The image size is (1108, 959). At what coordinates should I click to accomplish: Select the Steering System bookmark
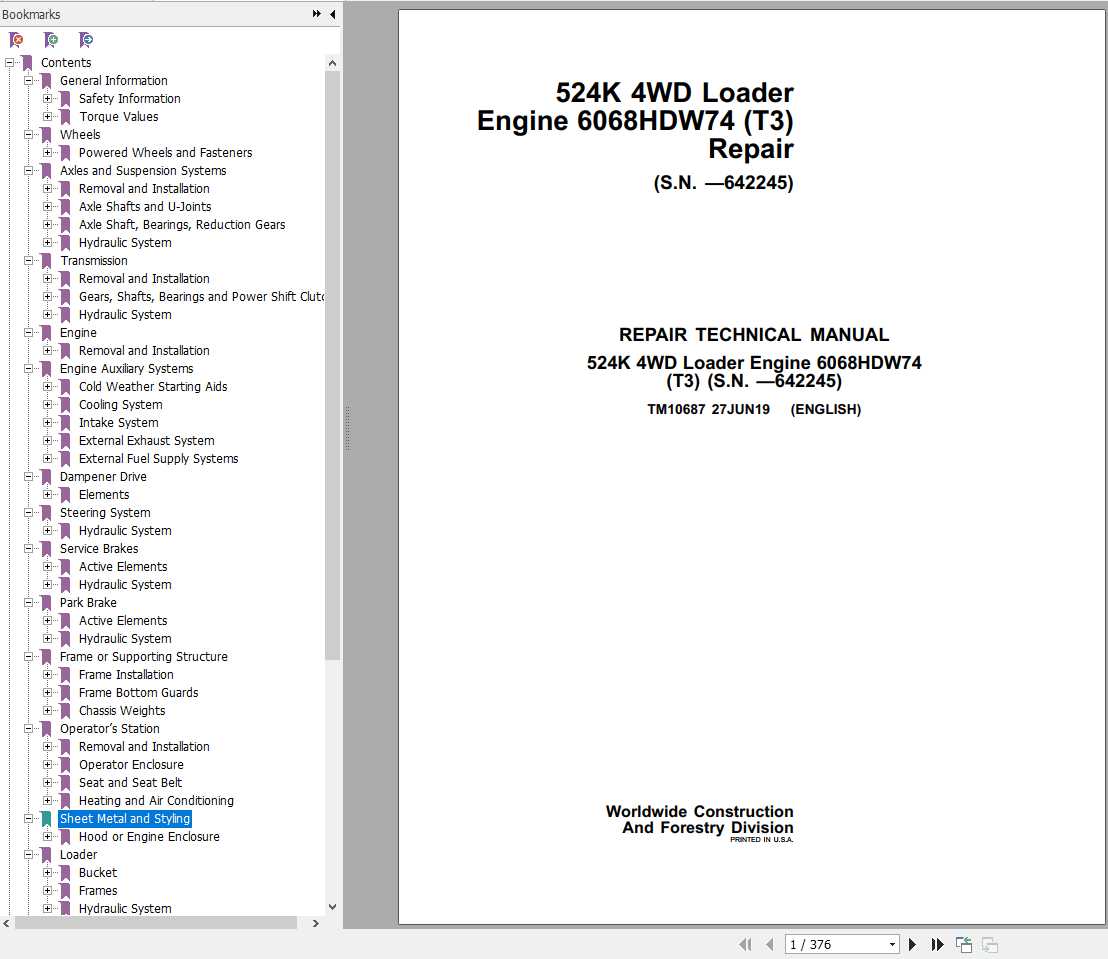(x=105, y=513)
